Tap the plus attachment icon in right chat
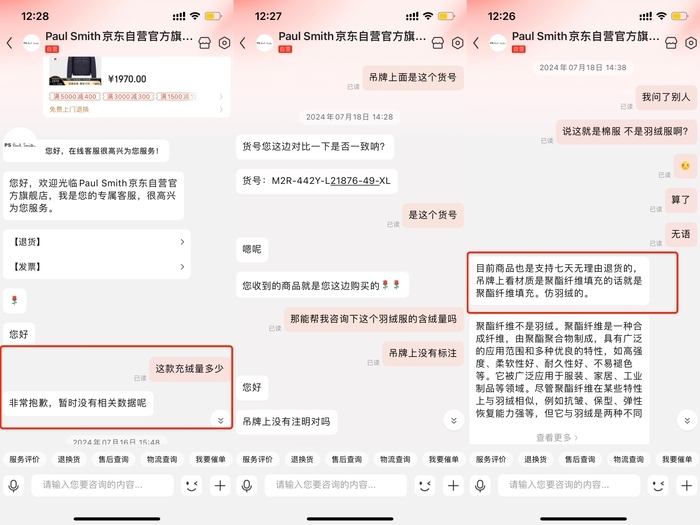The width and height of the screenshot is (700, 525). click(687, 485)
